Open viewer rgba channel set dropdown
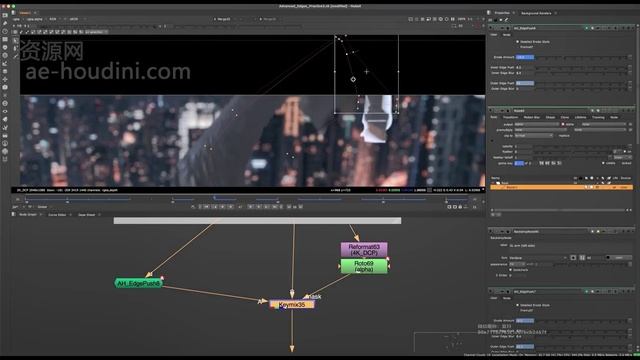This screenshot has width=640, height=360. pos(17,19)
